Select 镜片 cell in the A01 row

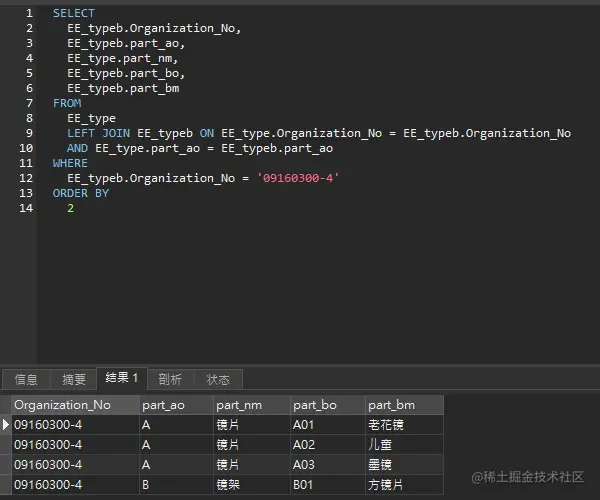tap(252, 425)
